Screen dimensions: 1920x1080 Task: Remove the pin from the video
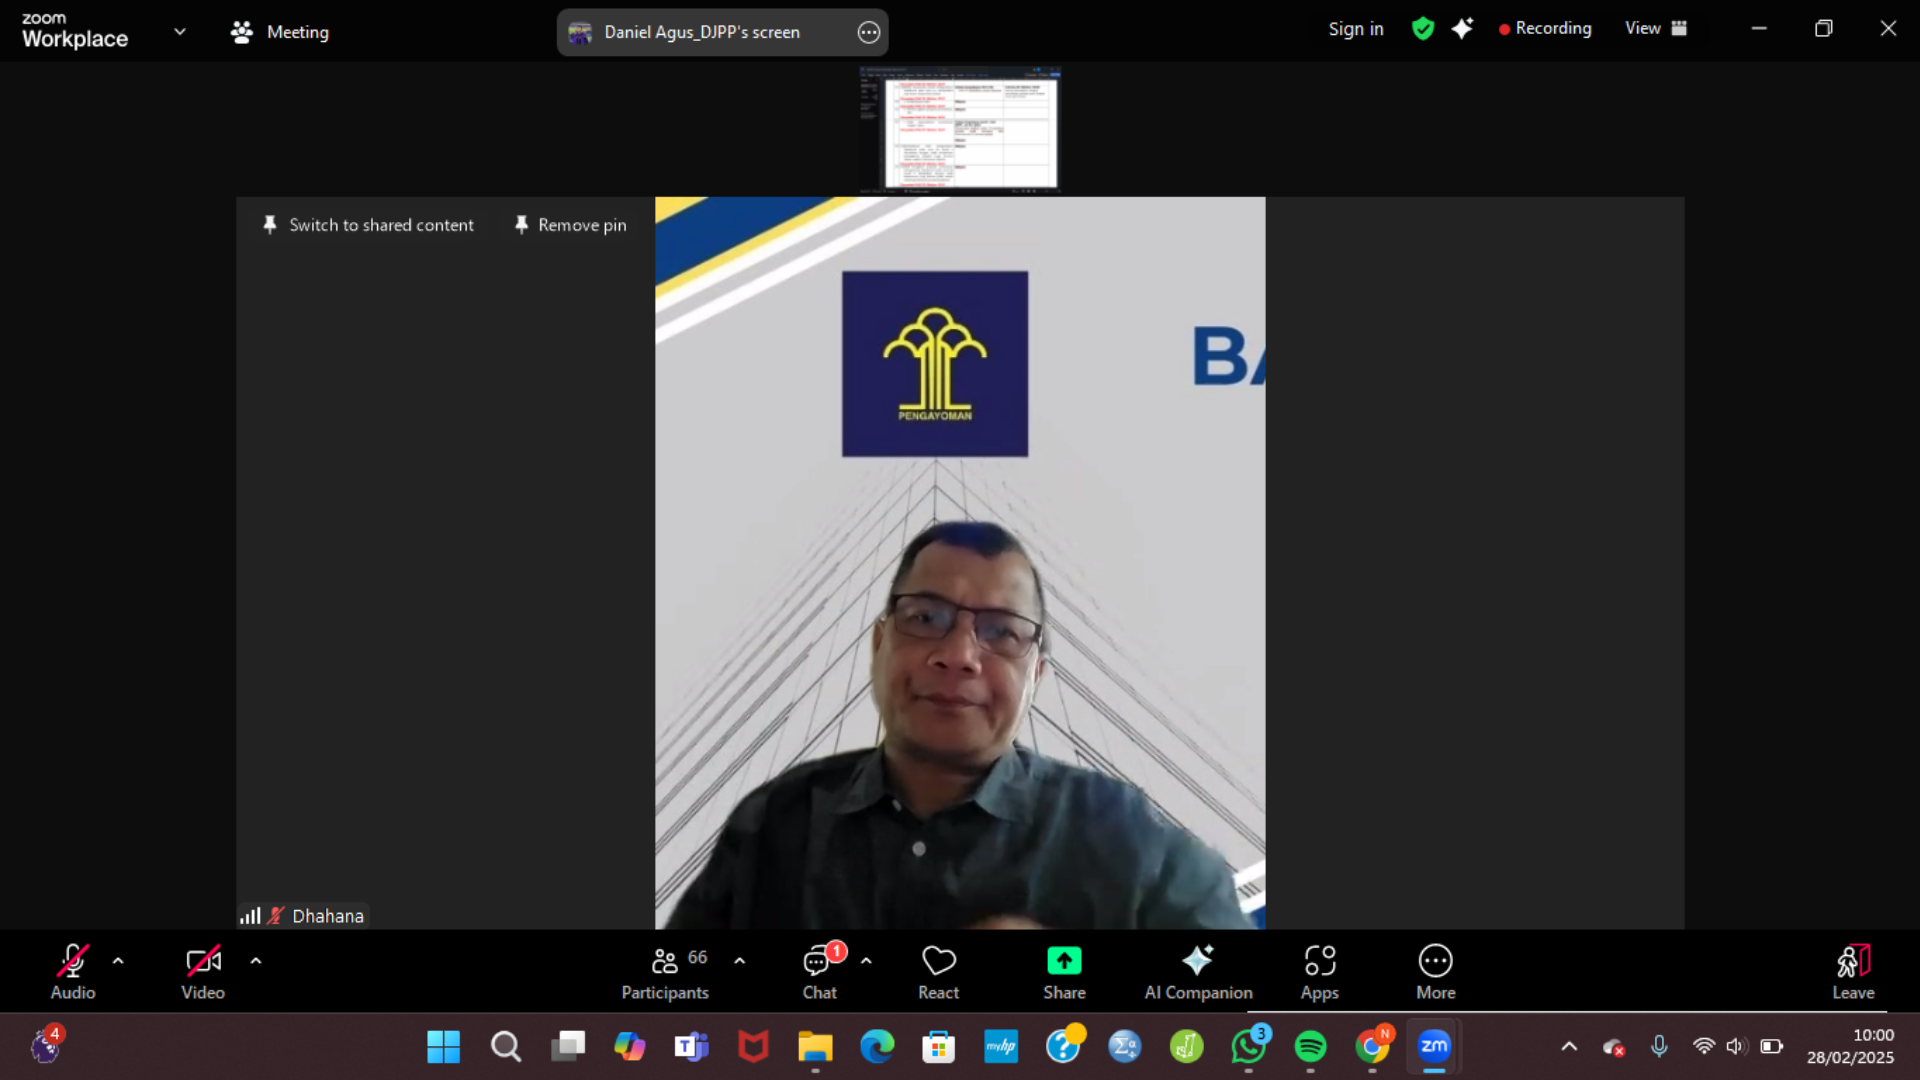[x=570, y=225]
